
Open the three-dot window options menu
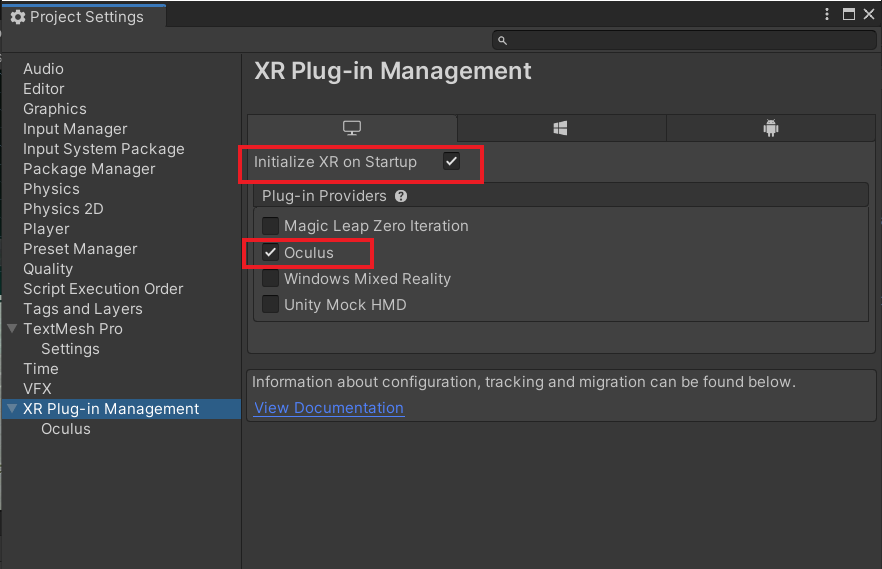coord(826,14)
